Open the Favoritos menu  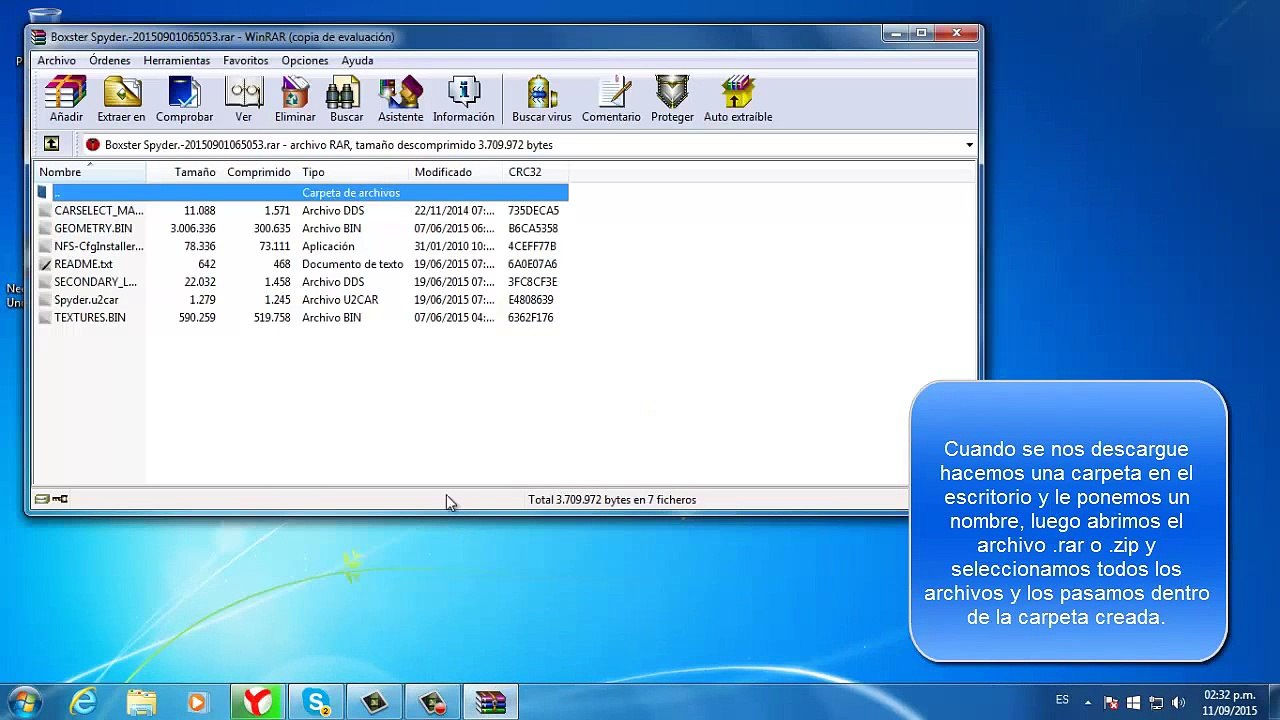pos(245,60)
